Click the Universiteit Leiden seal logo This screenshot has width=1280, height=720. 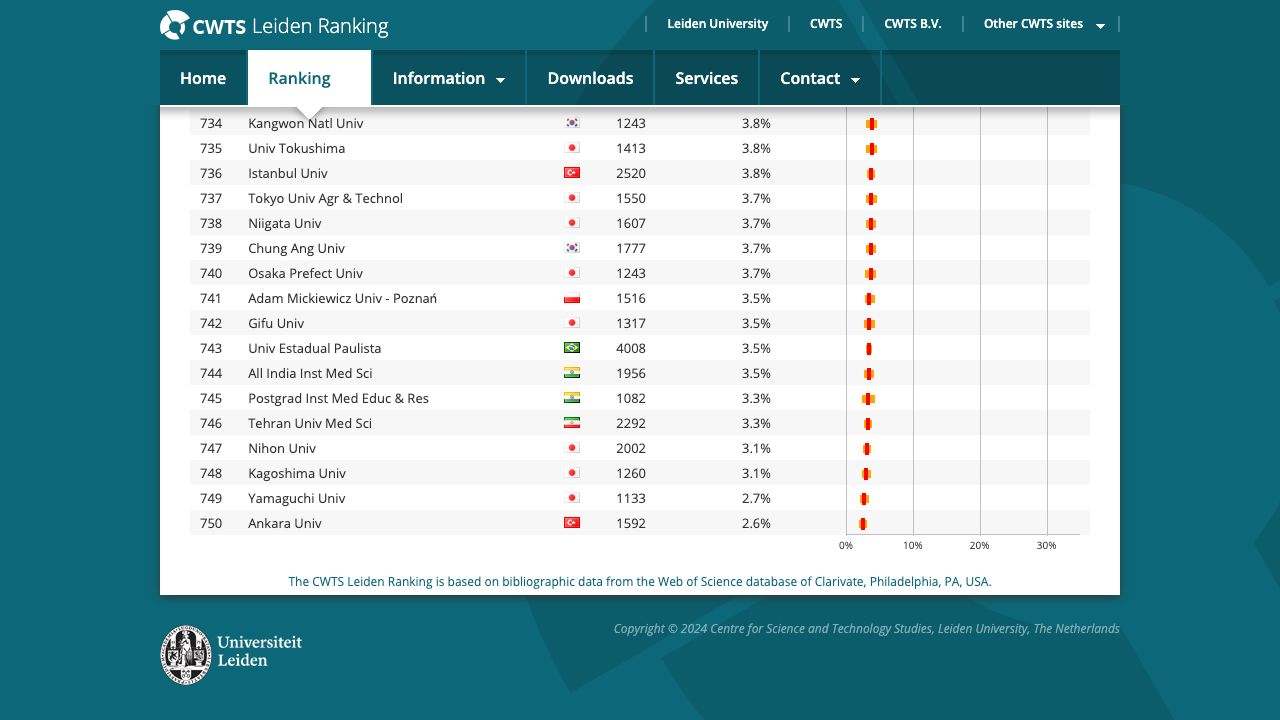pyautogui.click(x=231, y=655)
